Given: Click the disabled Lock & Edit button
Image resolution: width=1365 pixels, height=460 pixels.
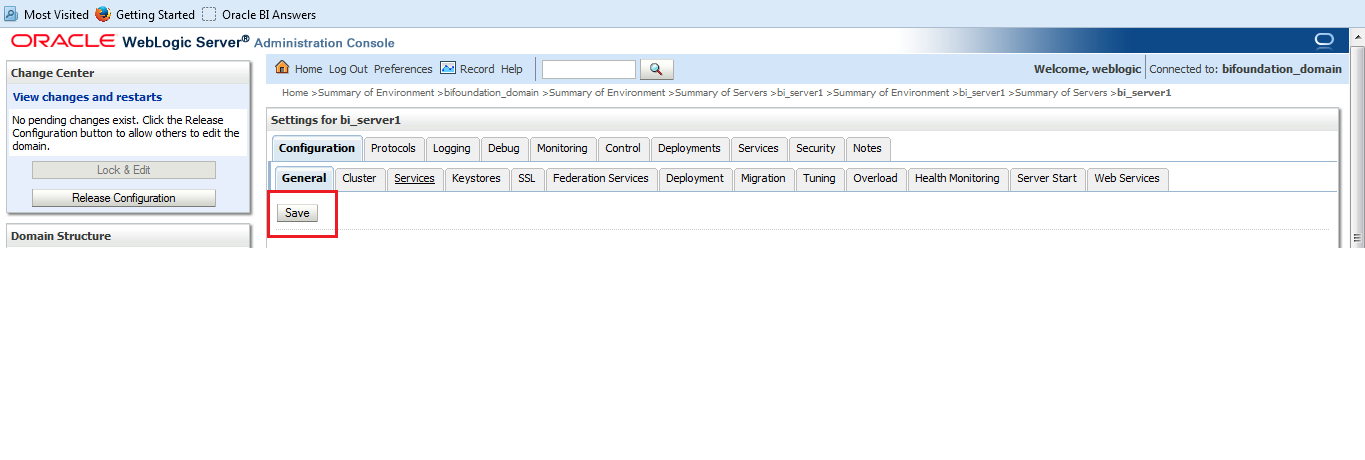Looking at the screenshot, I should [x=124, y=170].
